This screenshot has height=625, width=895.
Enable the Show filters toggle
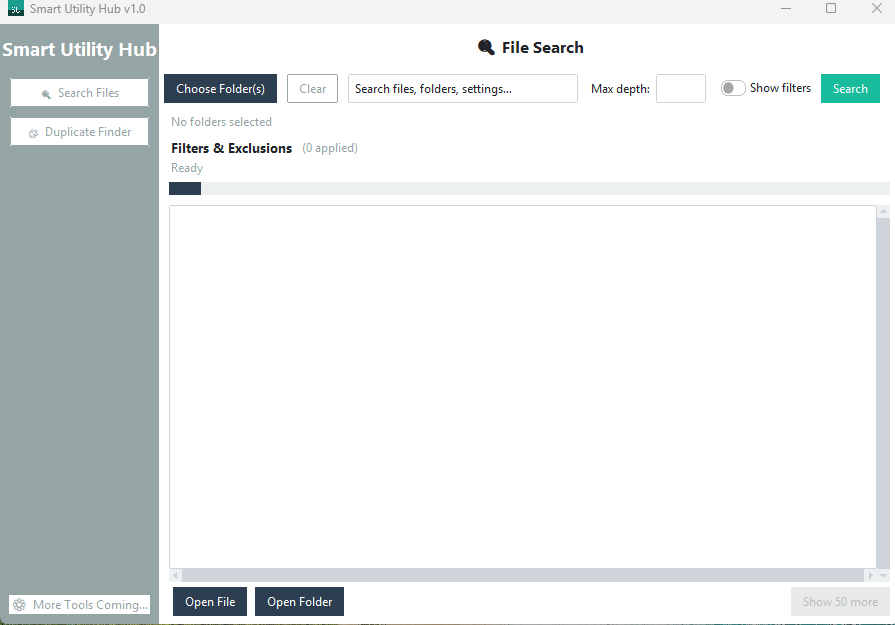[x=732, y=88]
